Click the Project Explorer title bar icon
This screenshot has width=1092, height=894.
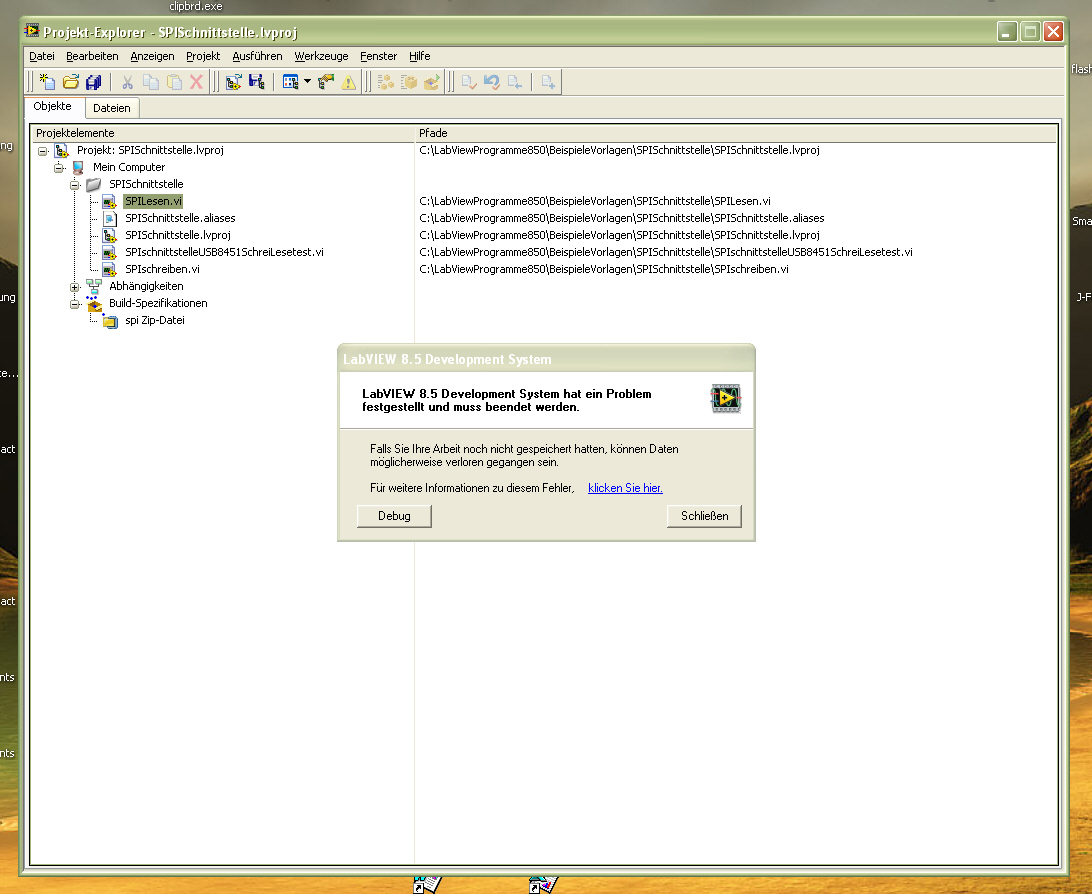click(x=32, y=31)
